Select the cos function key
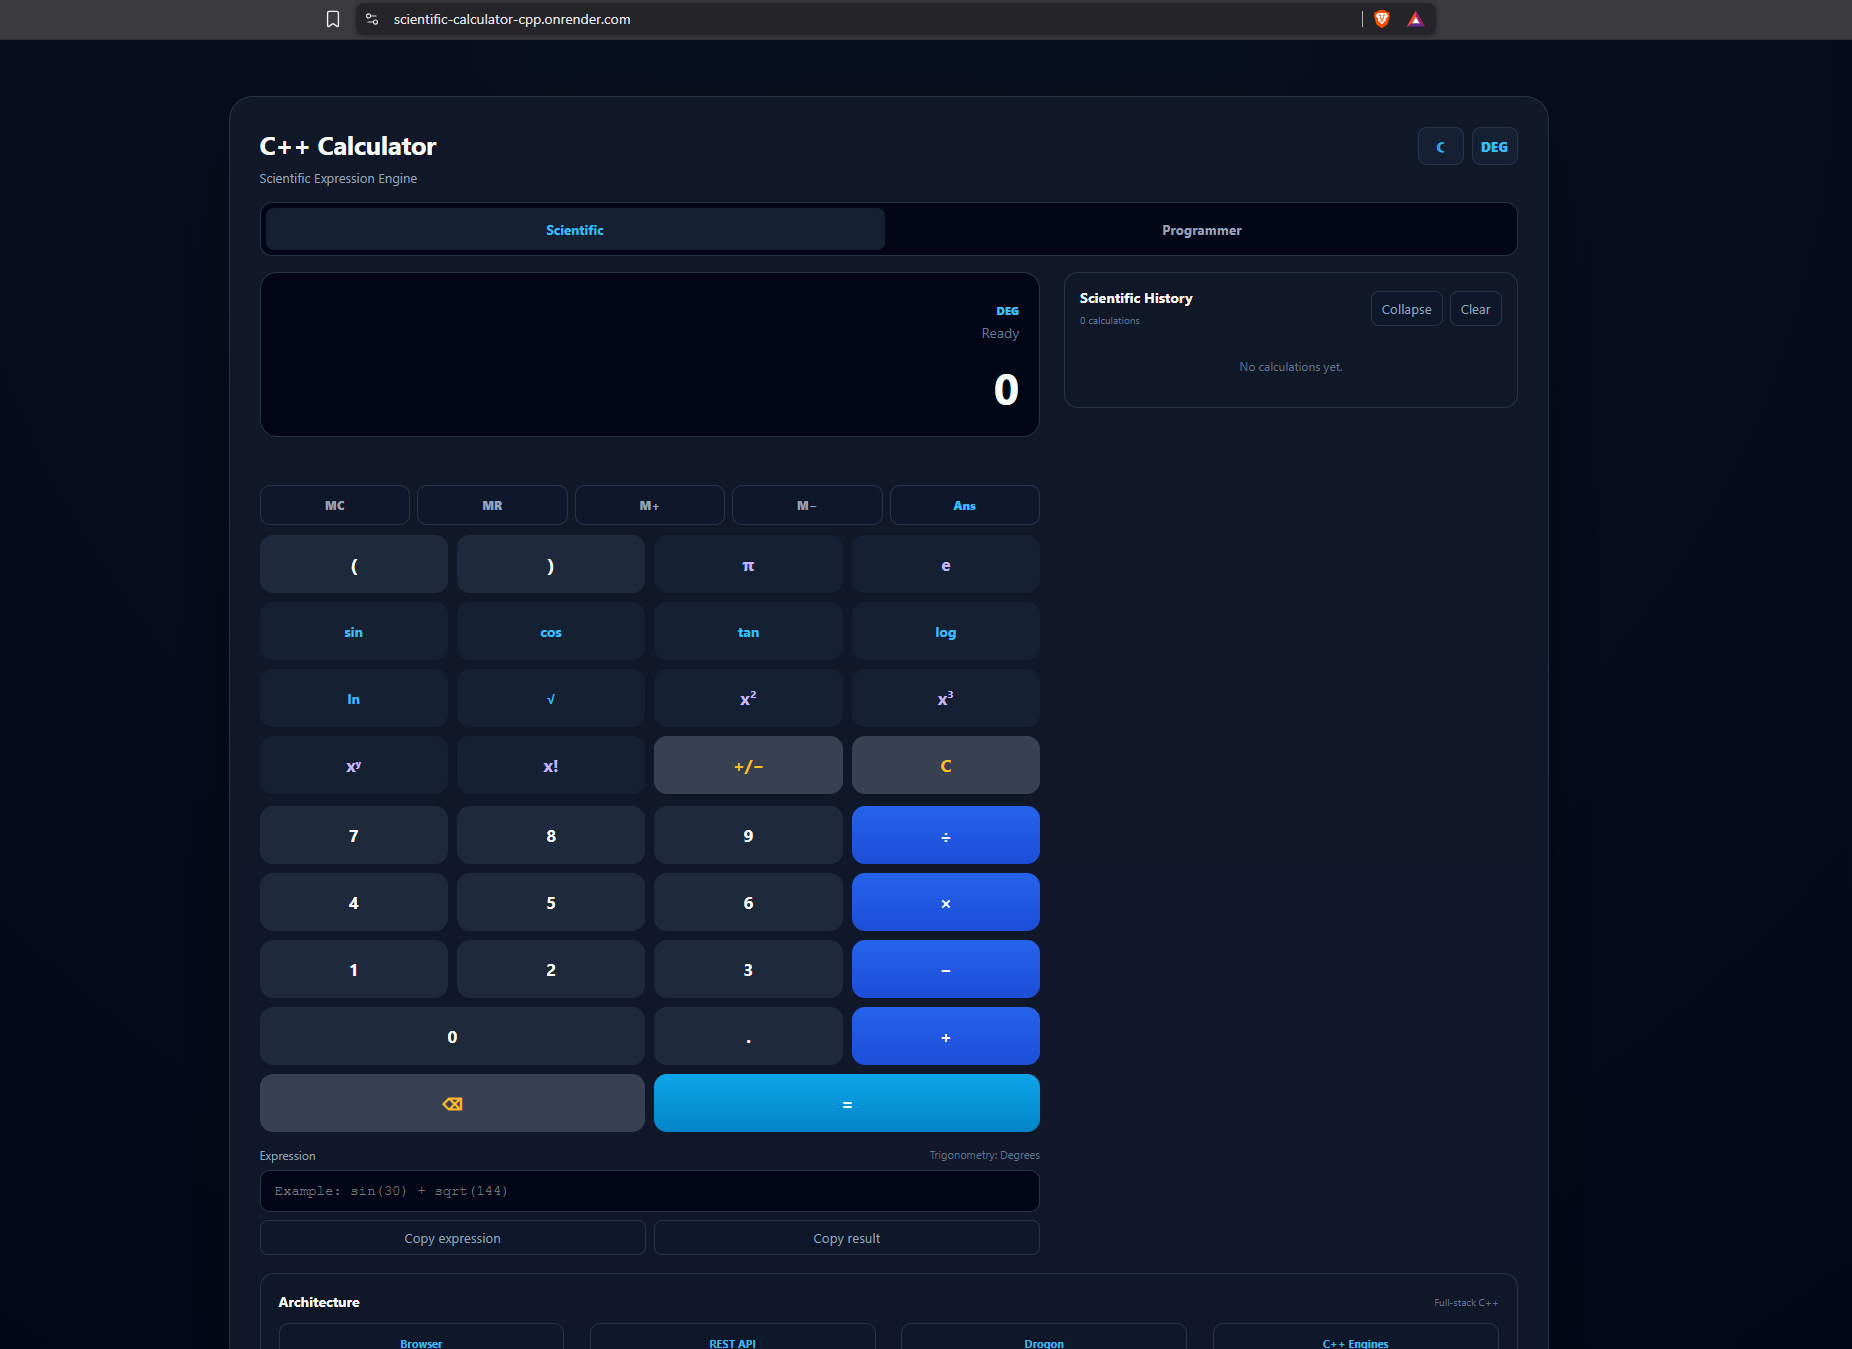The height and width of the screenshot is (1349, 1852). pos(551,632)
